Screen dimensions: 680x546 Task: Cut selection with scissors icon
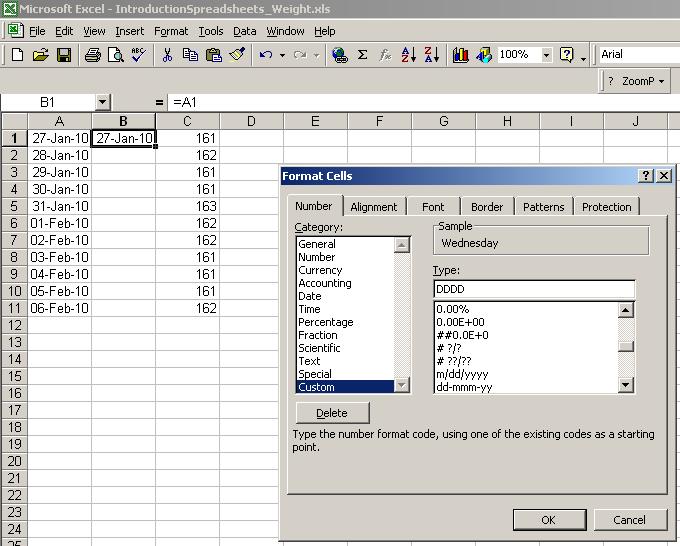[167, 55]
